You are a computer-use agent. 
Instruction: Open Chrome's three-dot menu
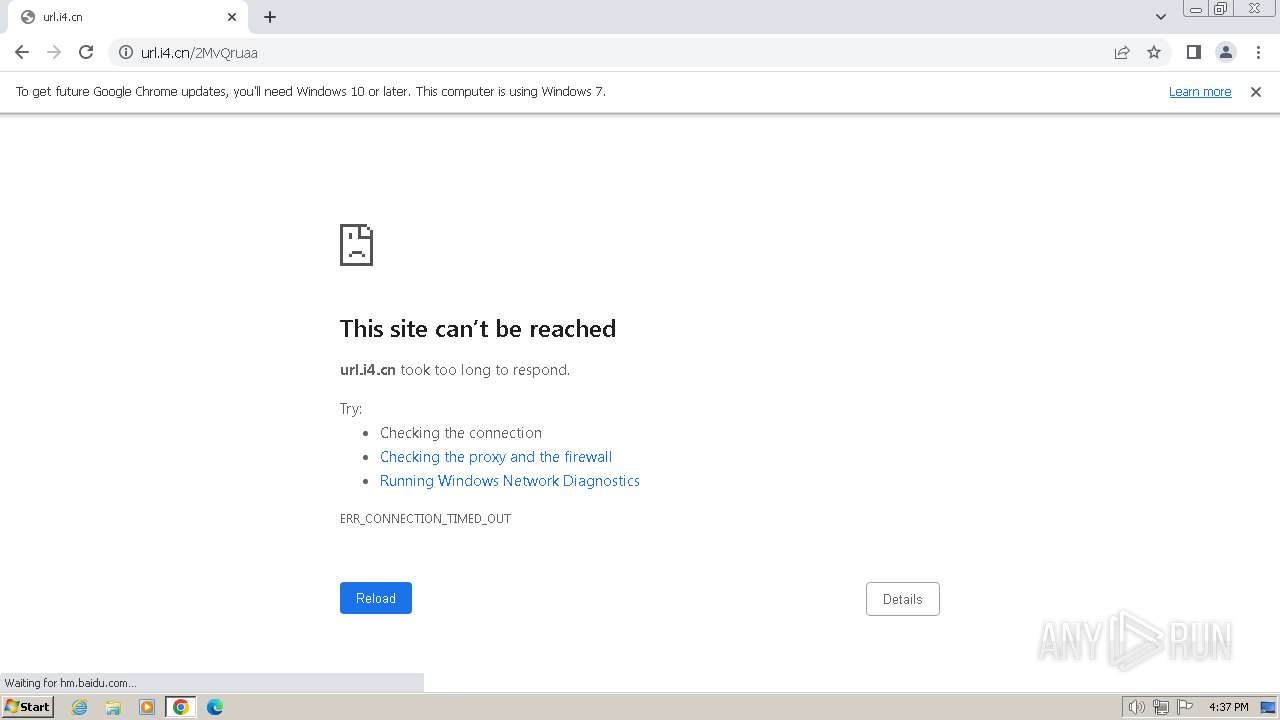pos(1258,53)
